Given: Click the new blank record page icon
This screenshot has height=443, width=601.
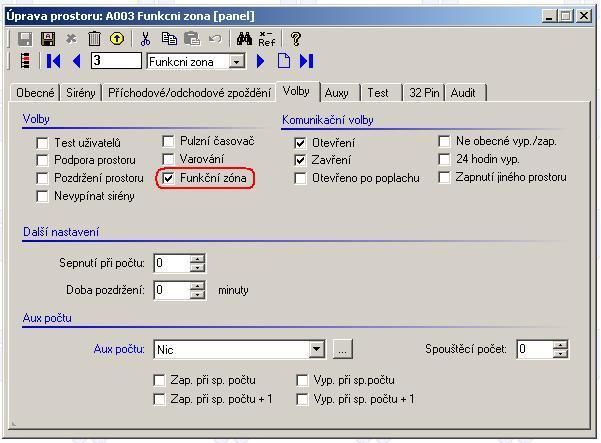Looking at the screenshot, I should 284,61.
